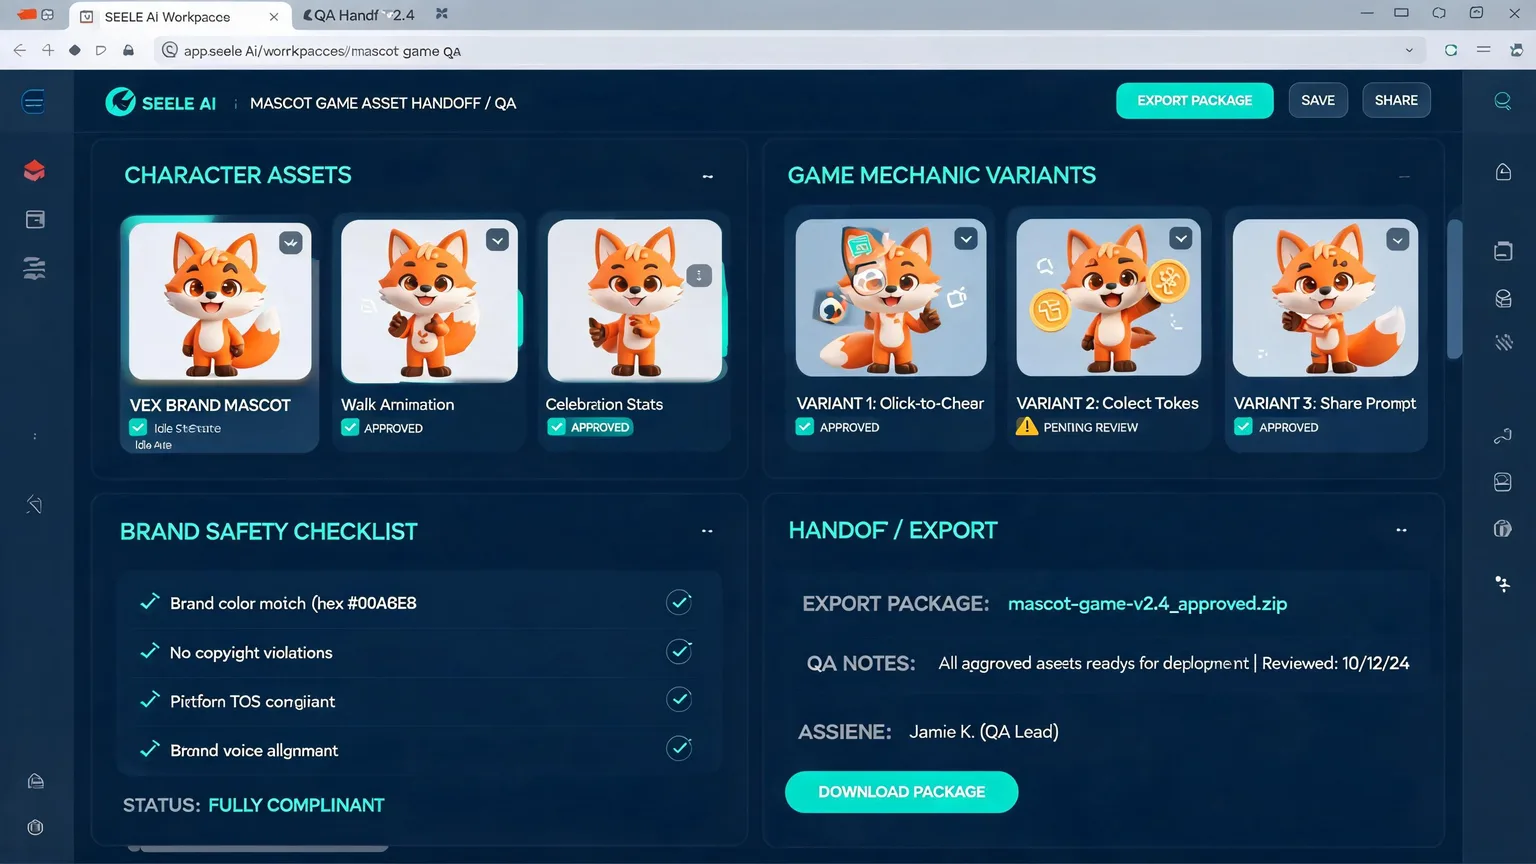Click the stacked lines icon in the left sidebar
The width and height of the screenshot is (1536, 864).
click(x=34, y=268)
